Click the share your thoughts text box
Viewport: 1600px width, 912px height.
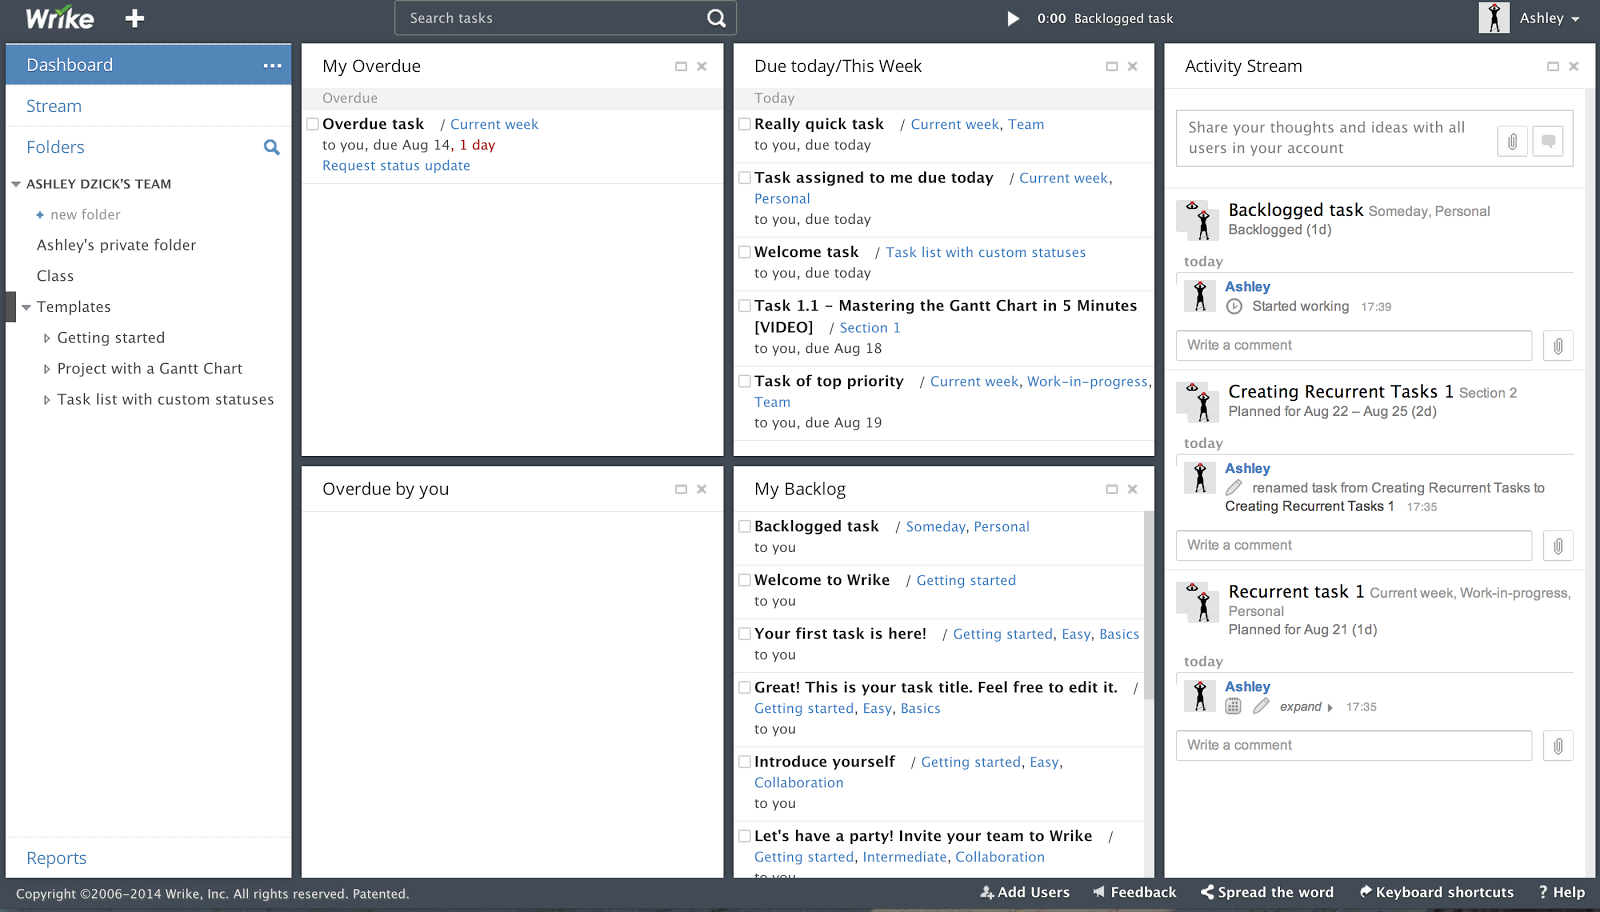coord(1335,138)
